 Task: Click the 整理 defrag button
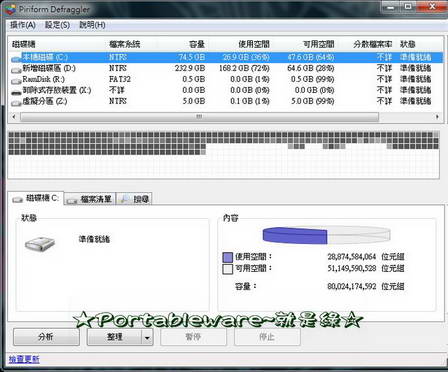(114, 337)
